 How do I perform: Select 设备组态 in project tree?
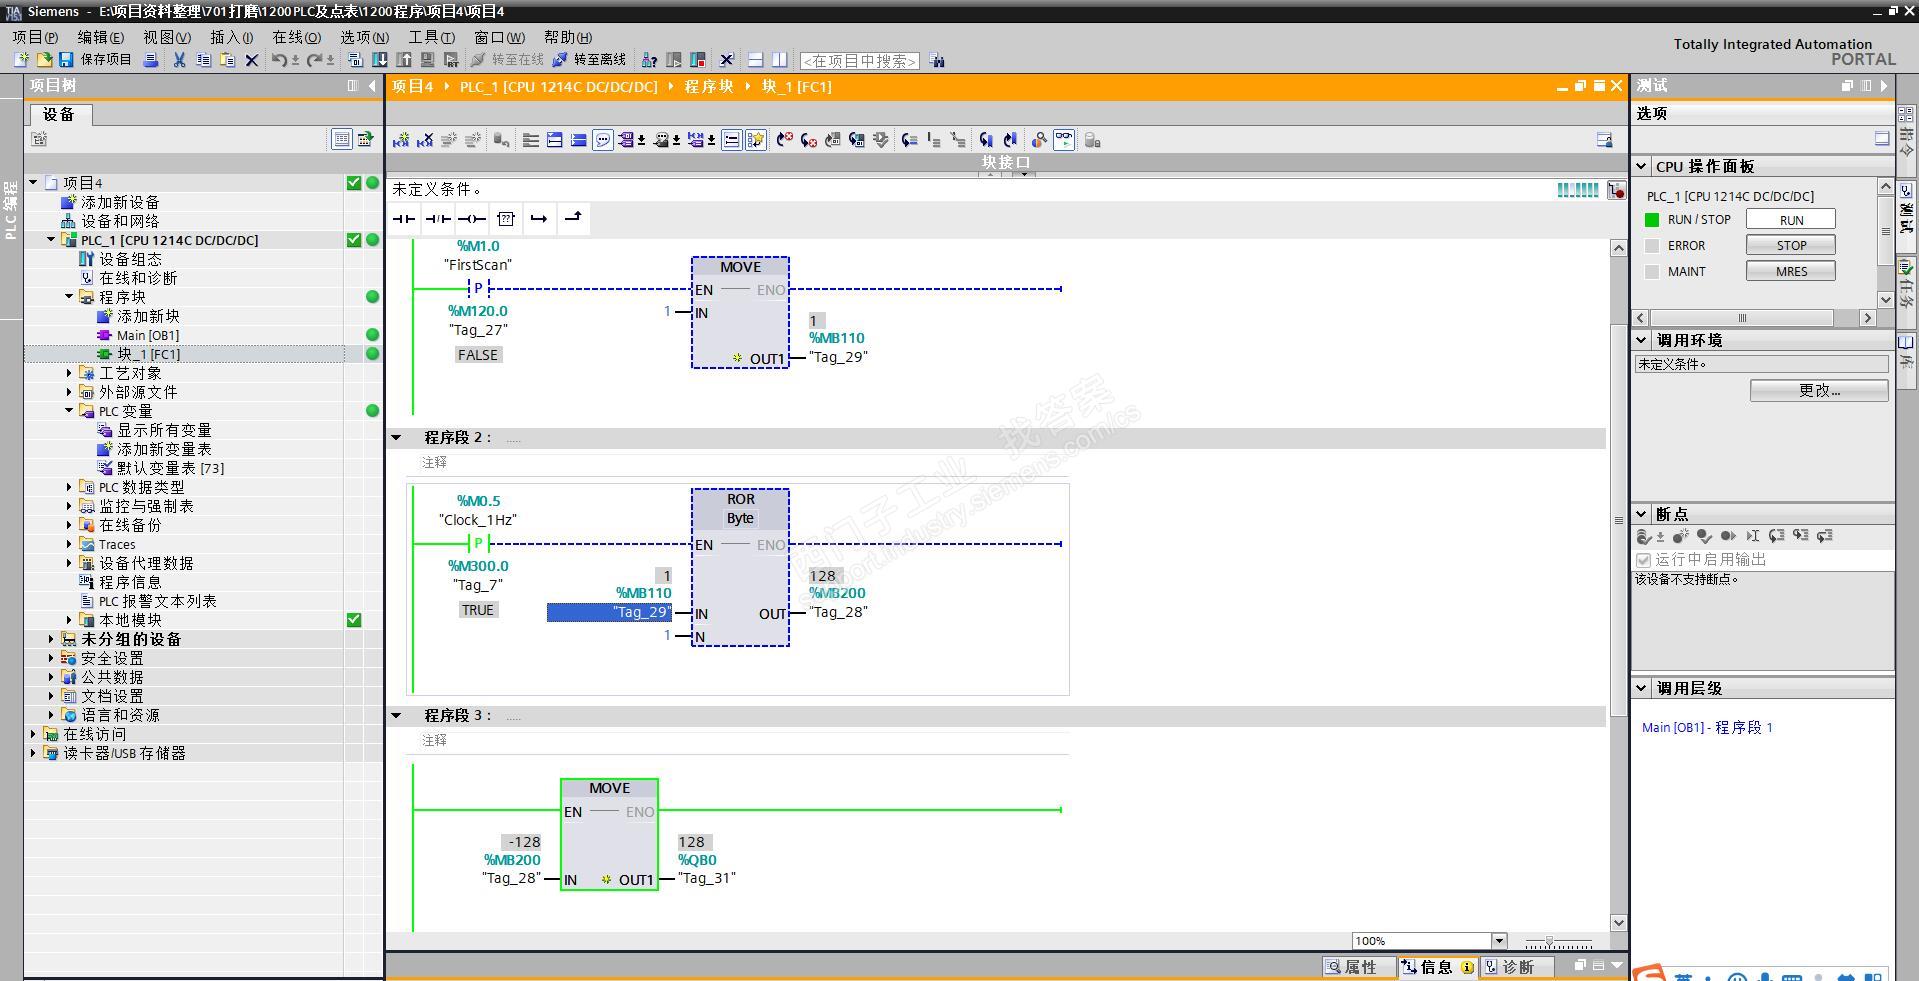tap(130, 259)
